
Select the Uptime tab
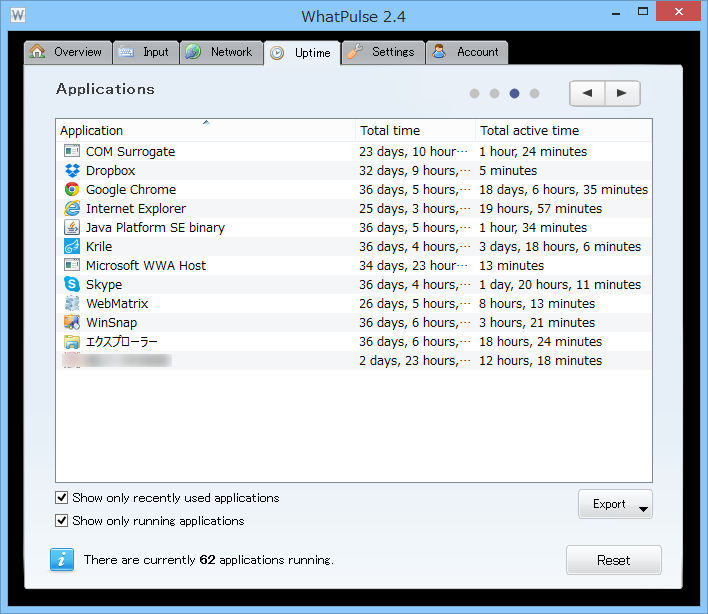302,53
